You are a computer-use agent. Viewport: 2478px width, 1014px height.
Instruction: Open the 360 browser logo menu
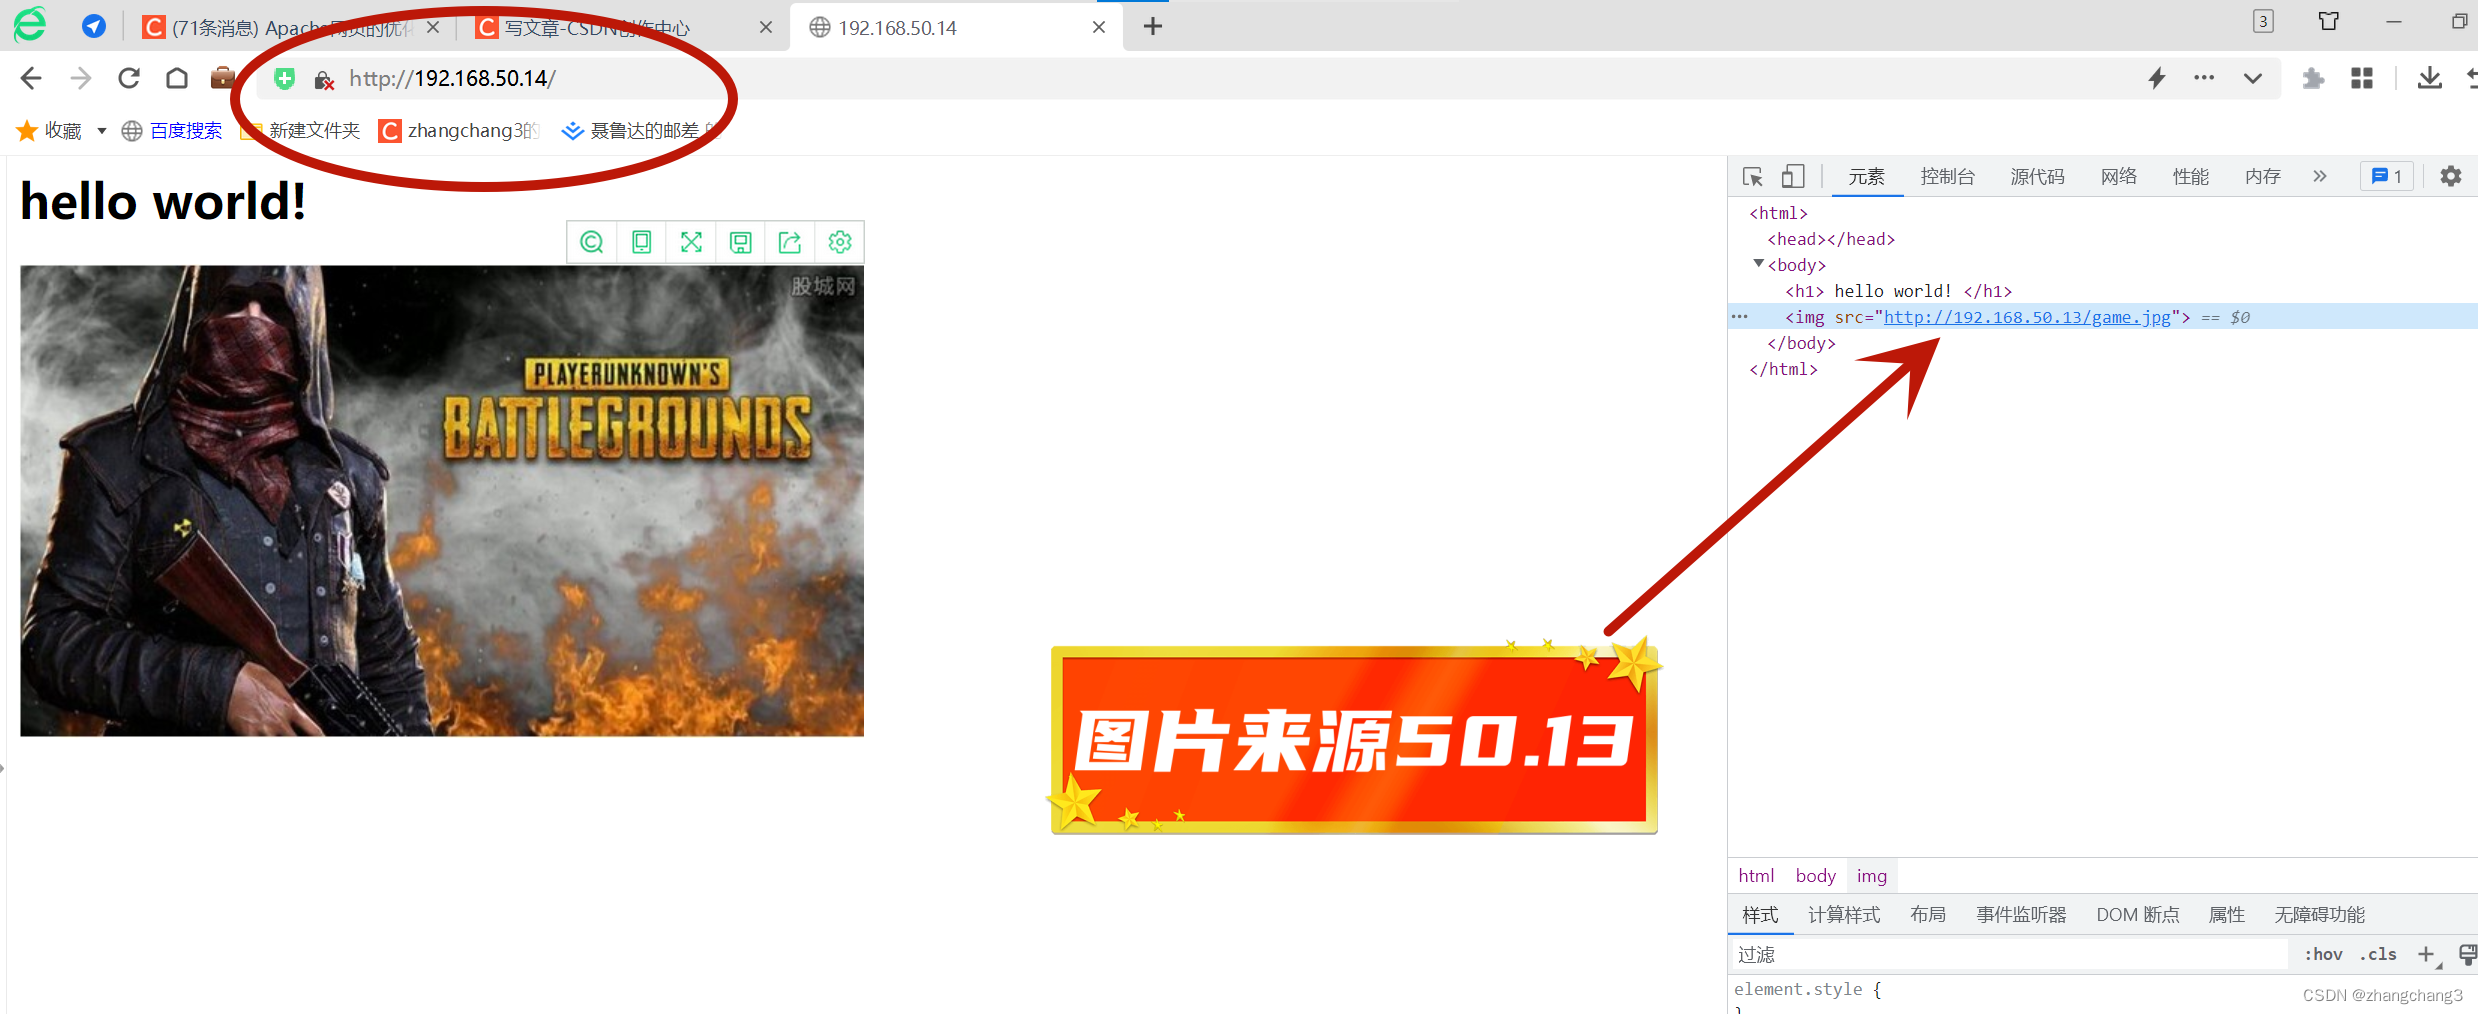pyautogui.click(x=30, y=25)
